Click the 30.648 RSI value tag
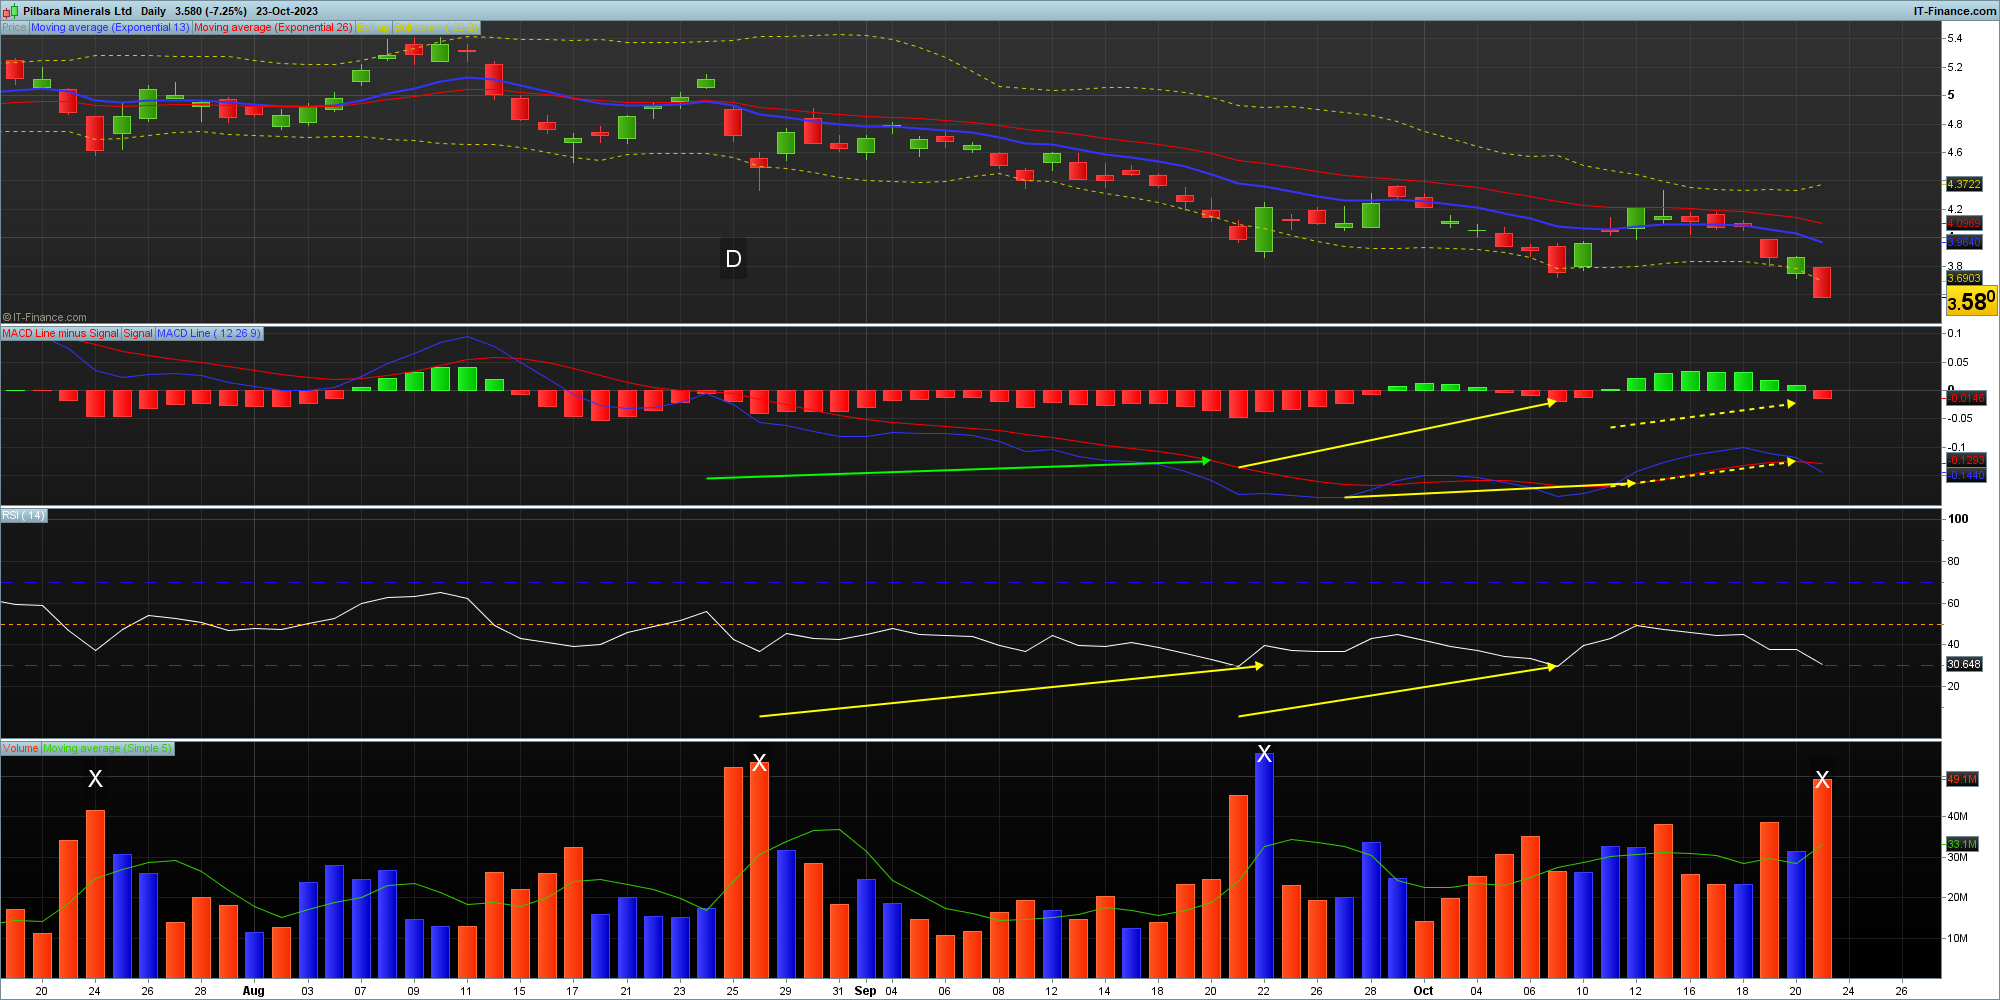 [1963, 664]
